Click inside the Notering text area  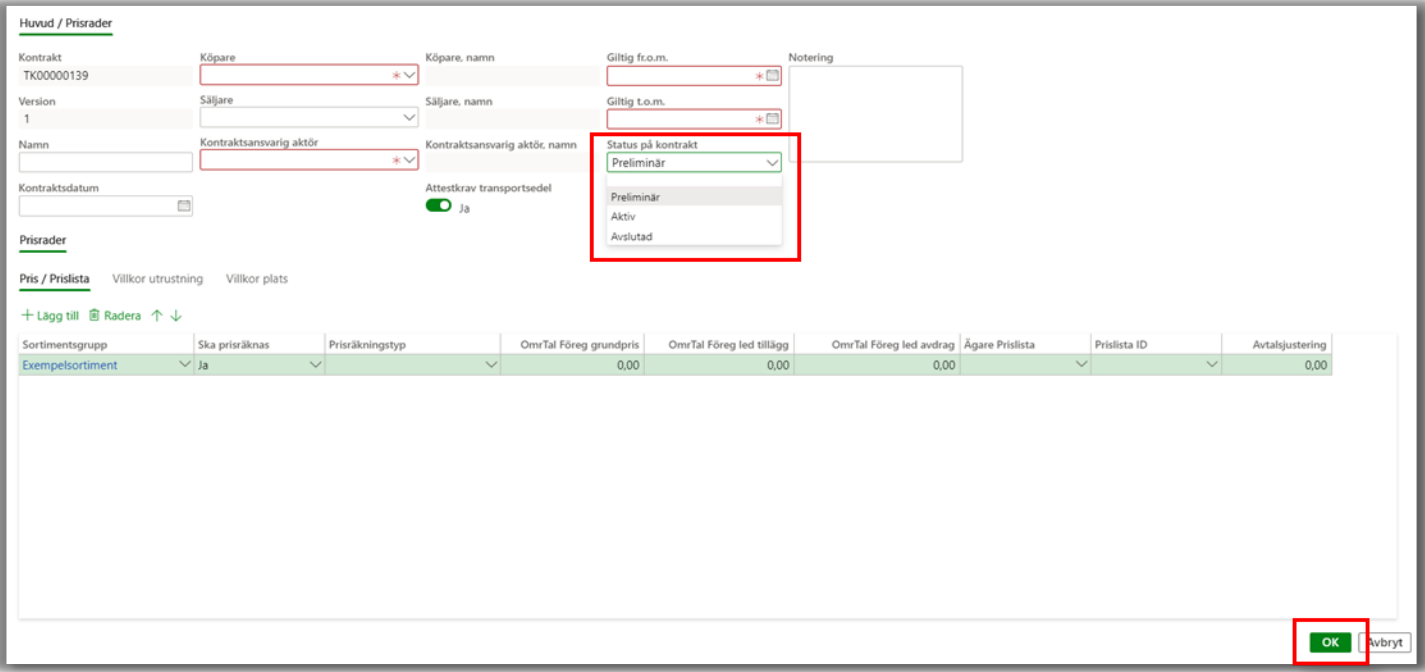tap(875, 114)
